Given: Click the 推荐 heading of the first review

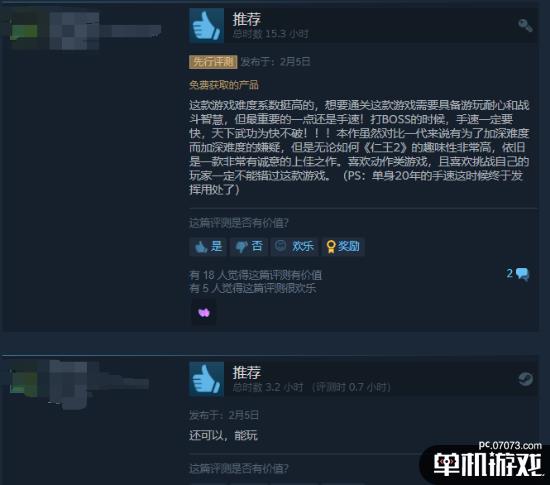Looking at the screenshot, I should click(x=247, y=19).
